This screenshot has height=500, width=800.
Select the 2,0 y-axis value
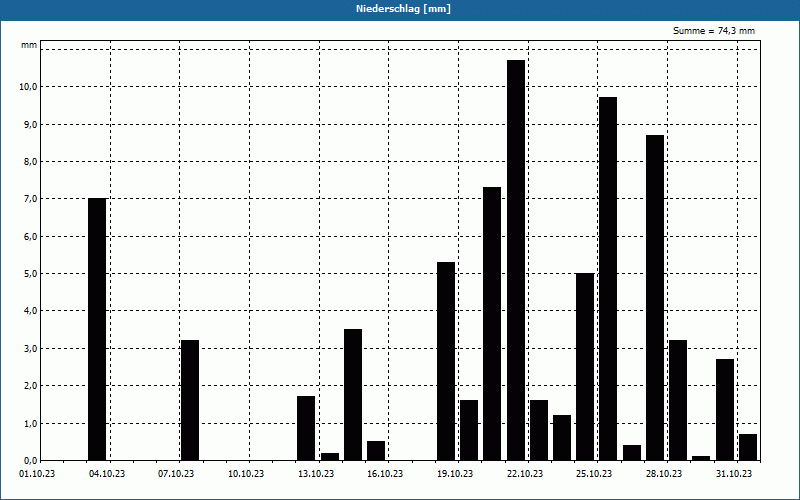coord(31,386)
